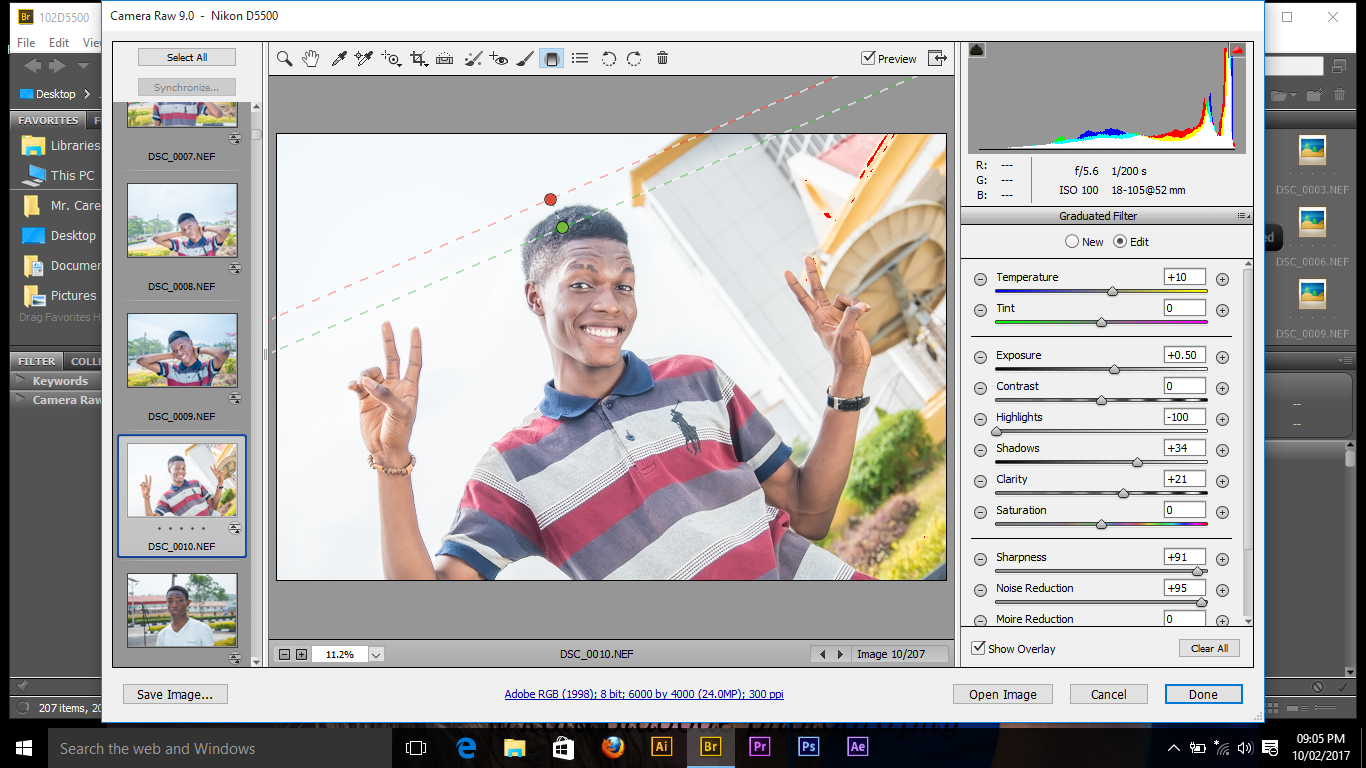Select the Color Sampler tool

click(364, 59)
